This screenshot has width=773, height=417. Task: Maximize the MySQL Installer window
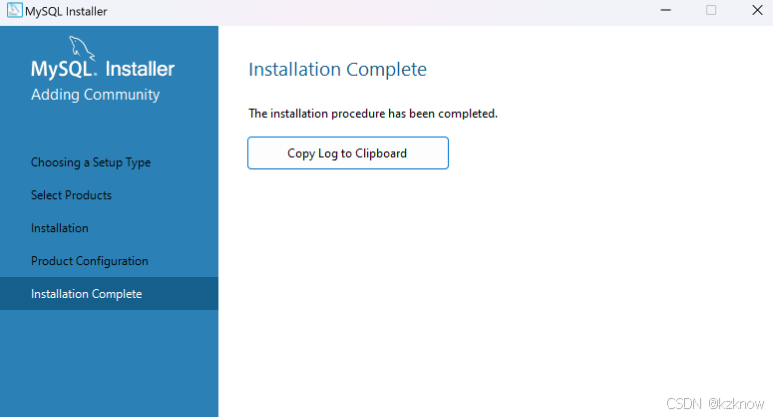coord(711,10)
